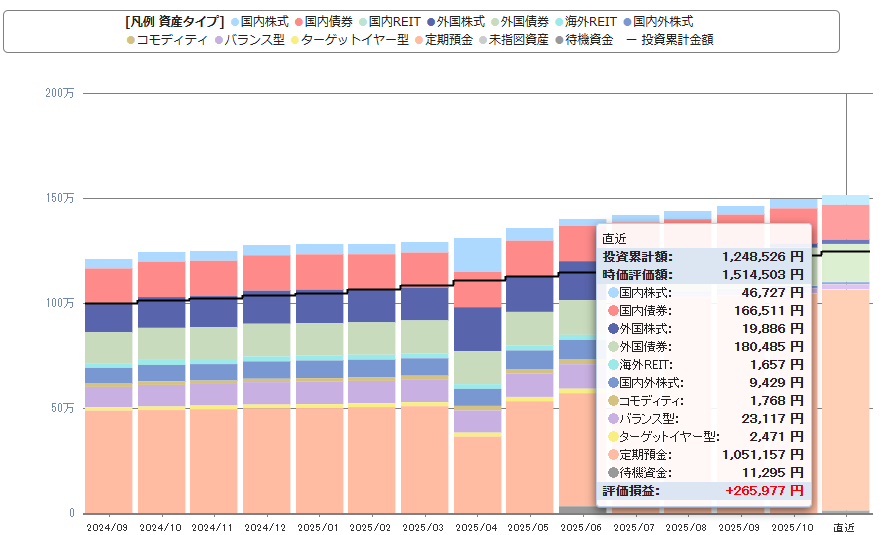This screenshot has height=535, width=887.
Task: Click the 国内株式 legend color marker
Action: tap(234, 21)
